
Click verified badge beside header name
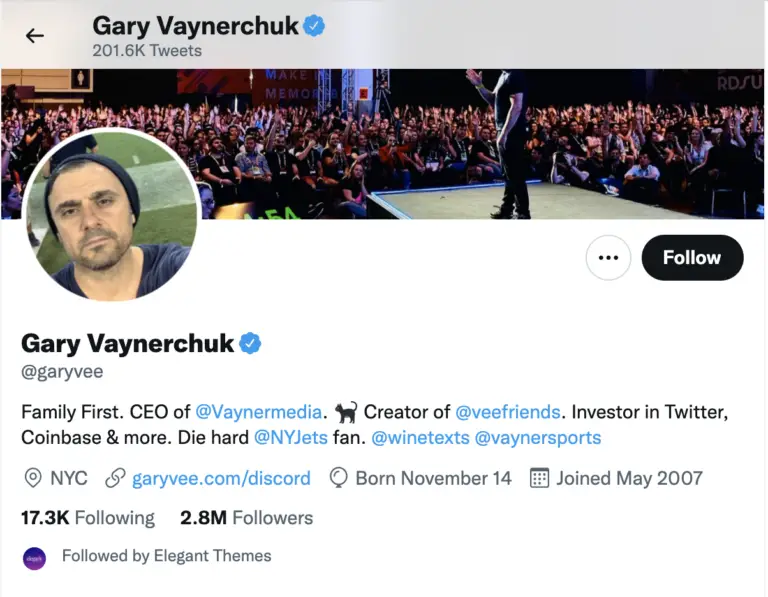point(314,26)
